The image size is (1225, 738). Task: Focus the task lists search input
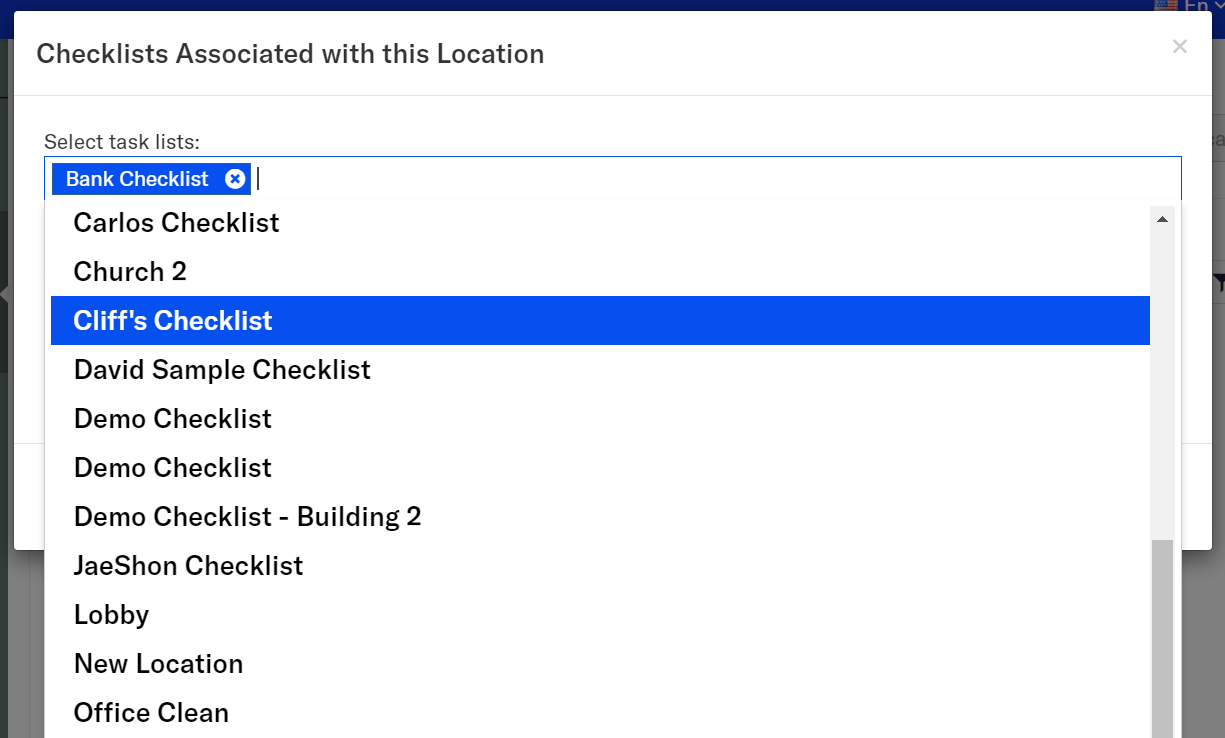[700, 179]
